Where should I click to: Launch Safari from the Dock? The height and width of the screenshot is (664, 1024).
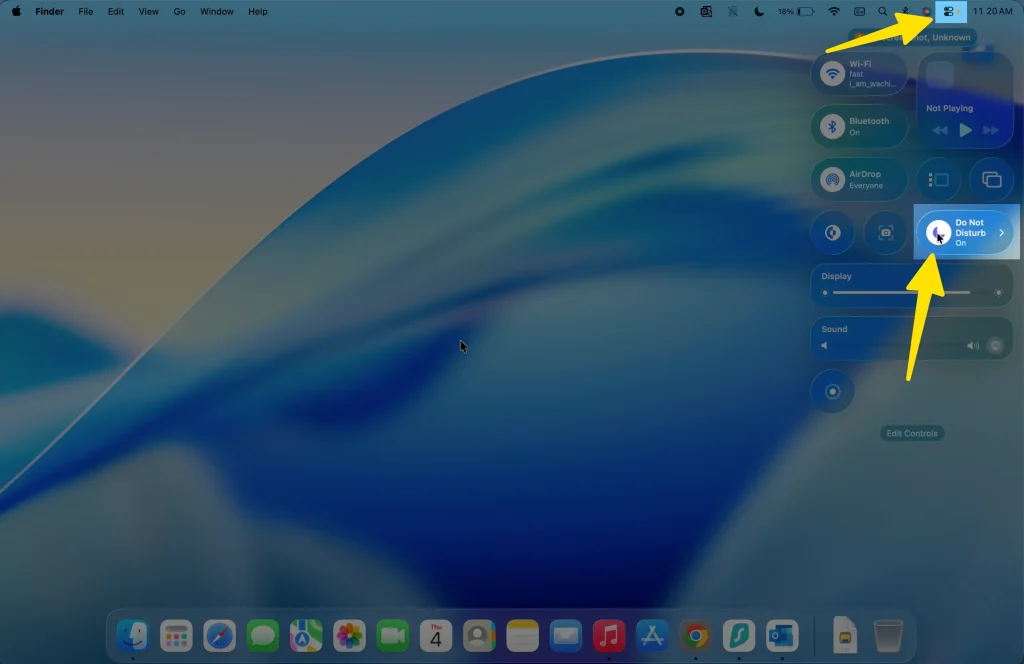click(219, 635)
